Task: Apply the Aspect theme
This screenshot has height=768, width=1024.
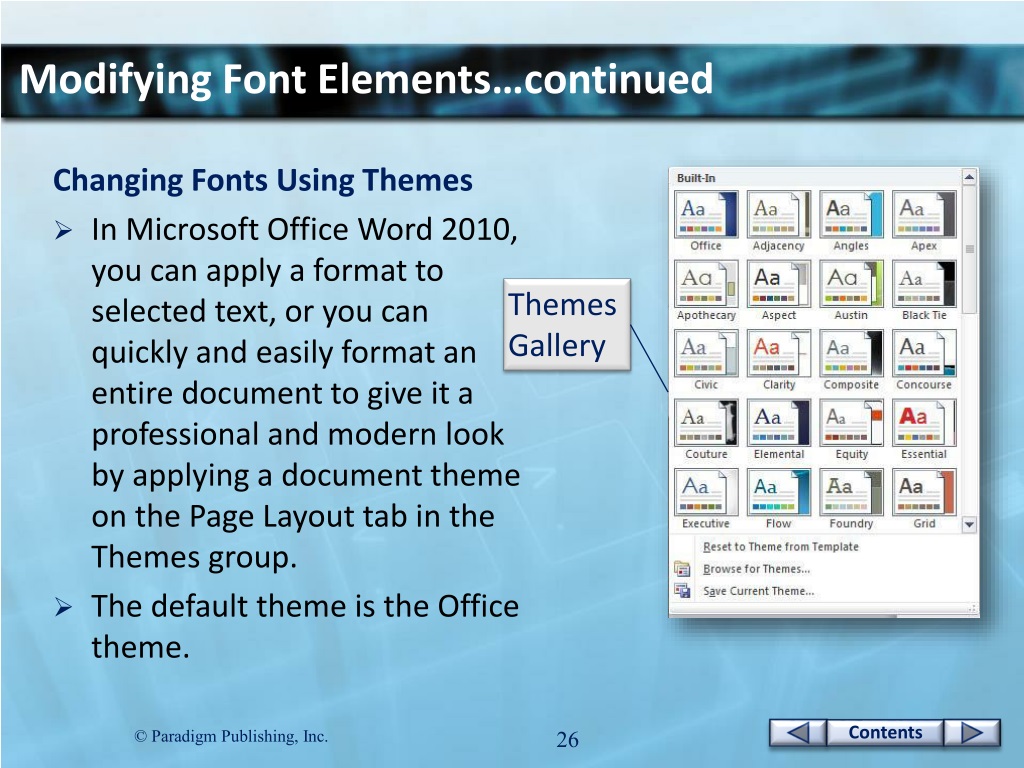Action: coord(778,283)
